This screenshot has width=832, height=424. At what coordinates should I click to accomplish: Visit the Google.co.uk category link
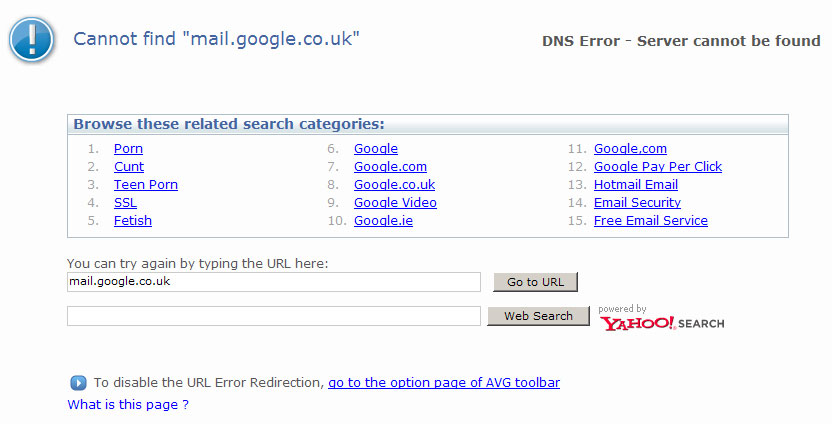[x=394, y=185]
